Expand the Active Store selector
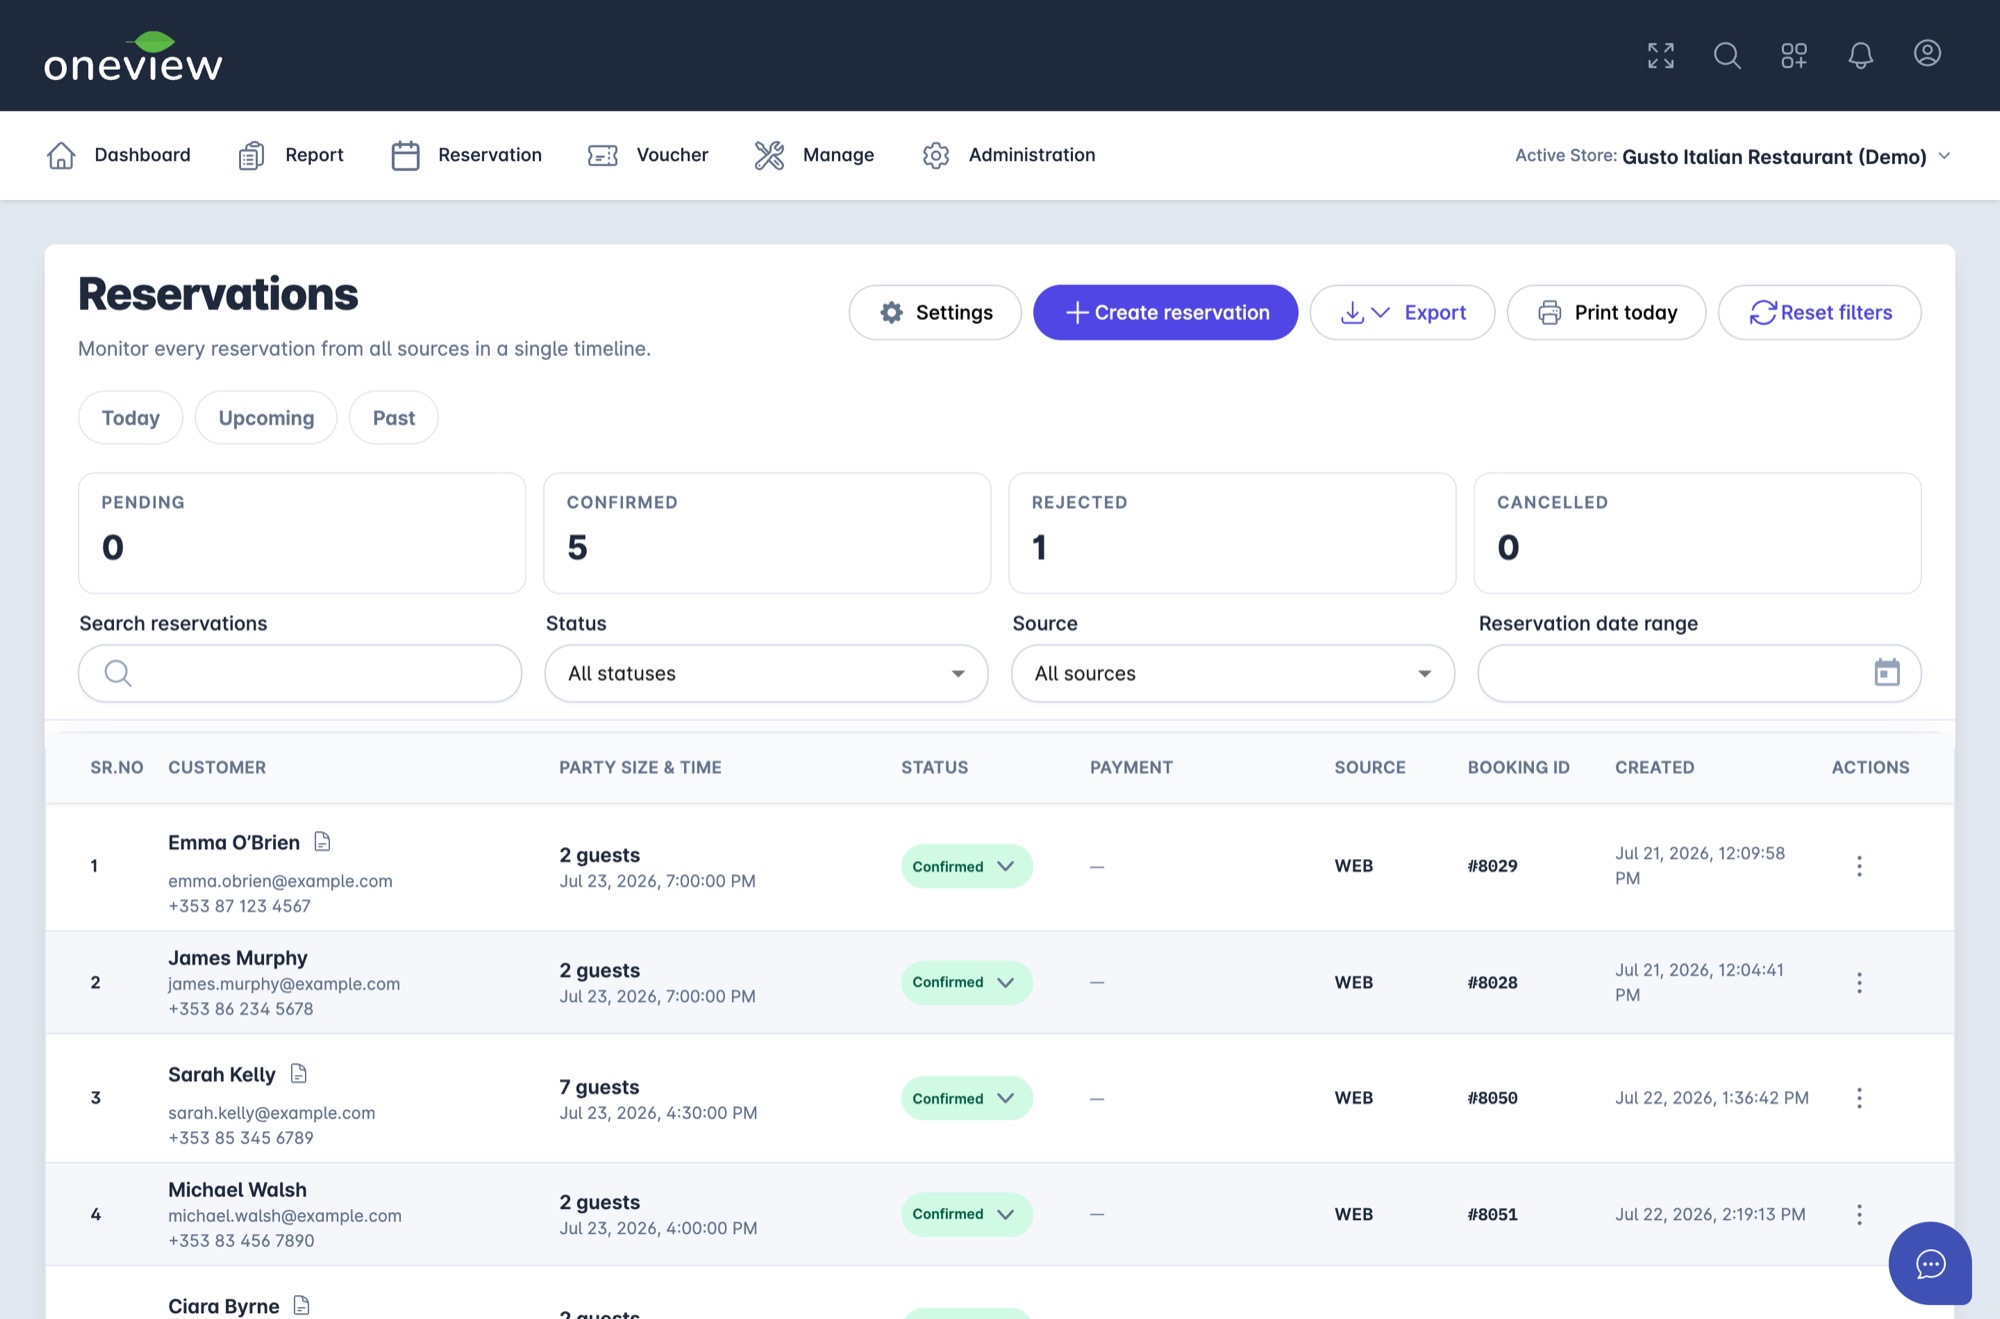This screenshot has width=2000, height=1319. point(1733,156)
